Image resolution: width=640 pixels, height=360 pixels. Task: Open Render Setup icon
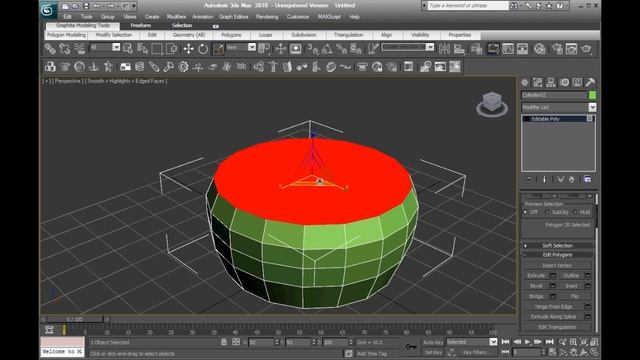tap(557, 49)
